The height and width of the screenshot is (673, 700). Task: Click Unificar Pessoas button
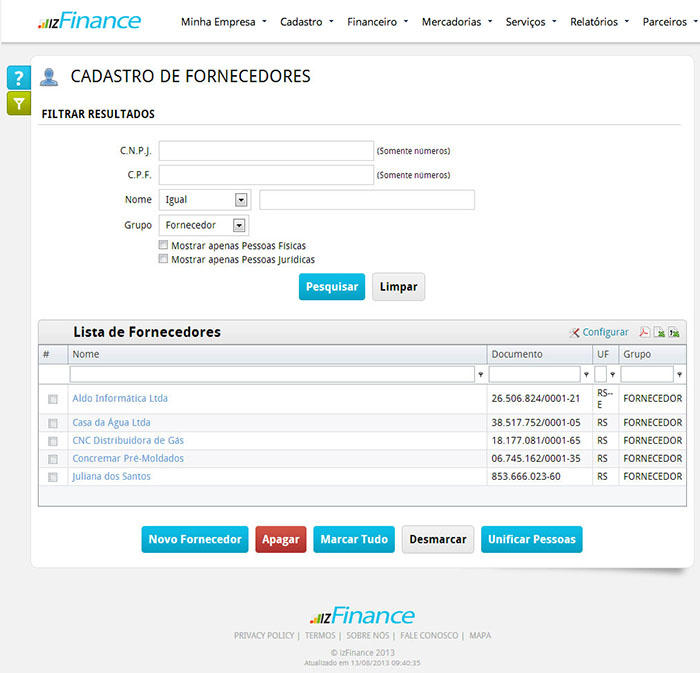(x=532, y=539)
